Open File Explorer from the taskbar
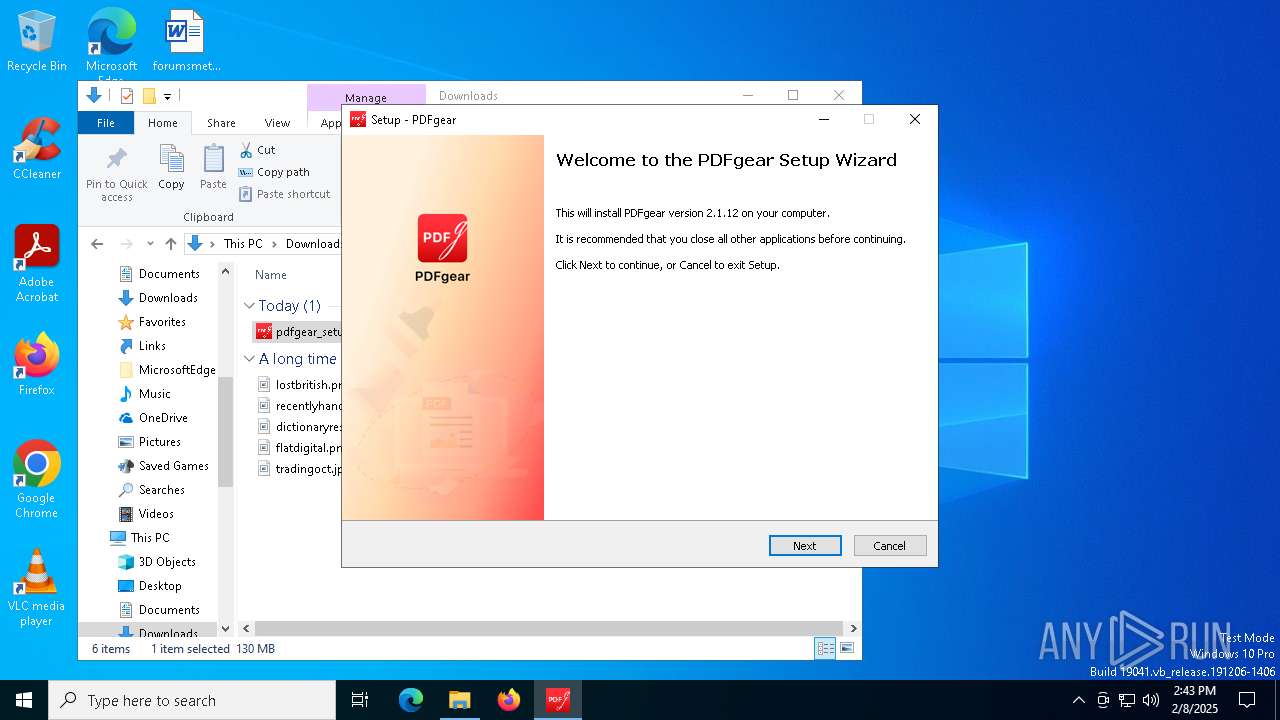Viewport: 1280px width, 720px height. [459, 700]
